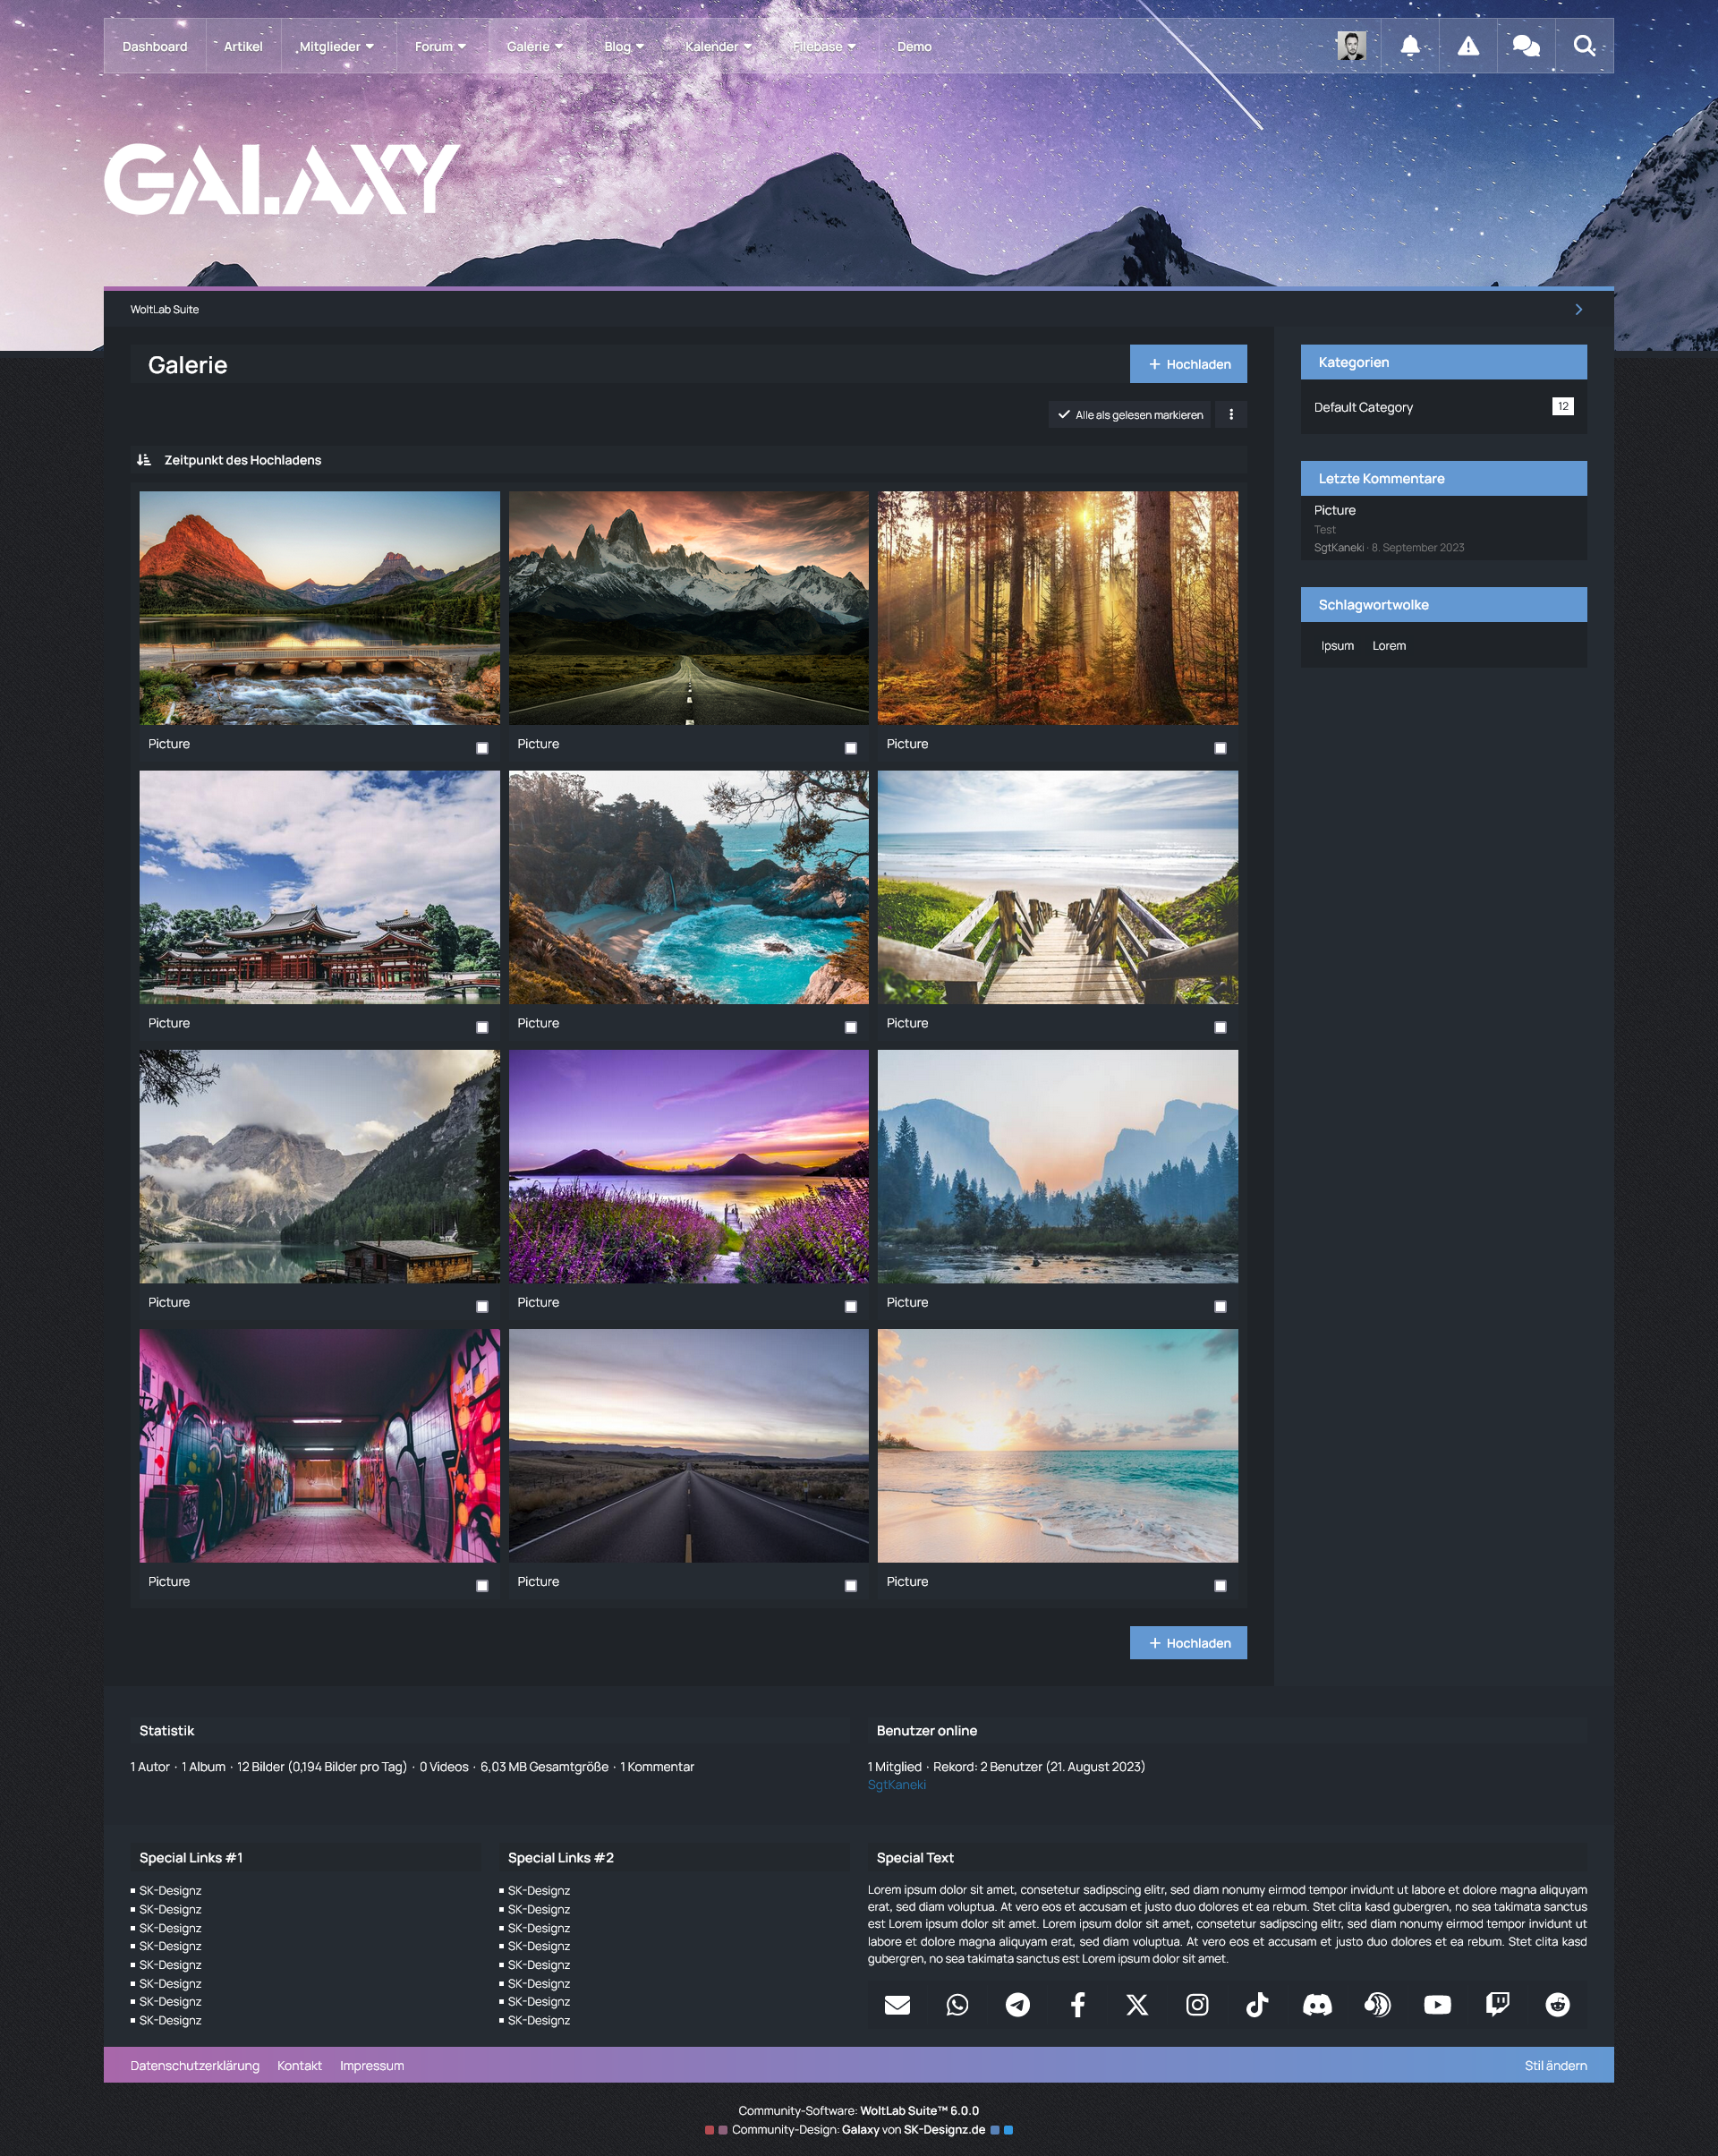Click the Twitch social icon
1718x2156 pixels.
pos(1497,2004)
